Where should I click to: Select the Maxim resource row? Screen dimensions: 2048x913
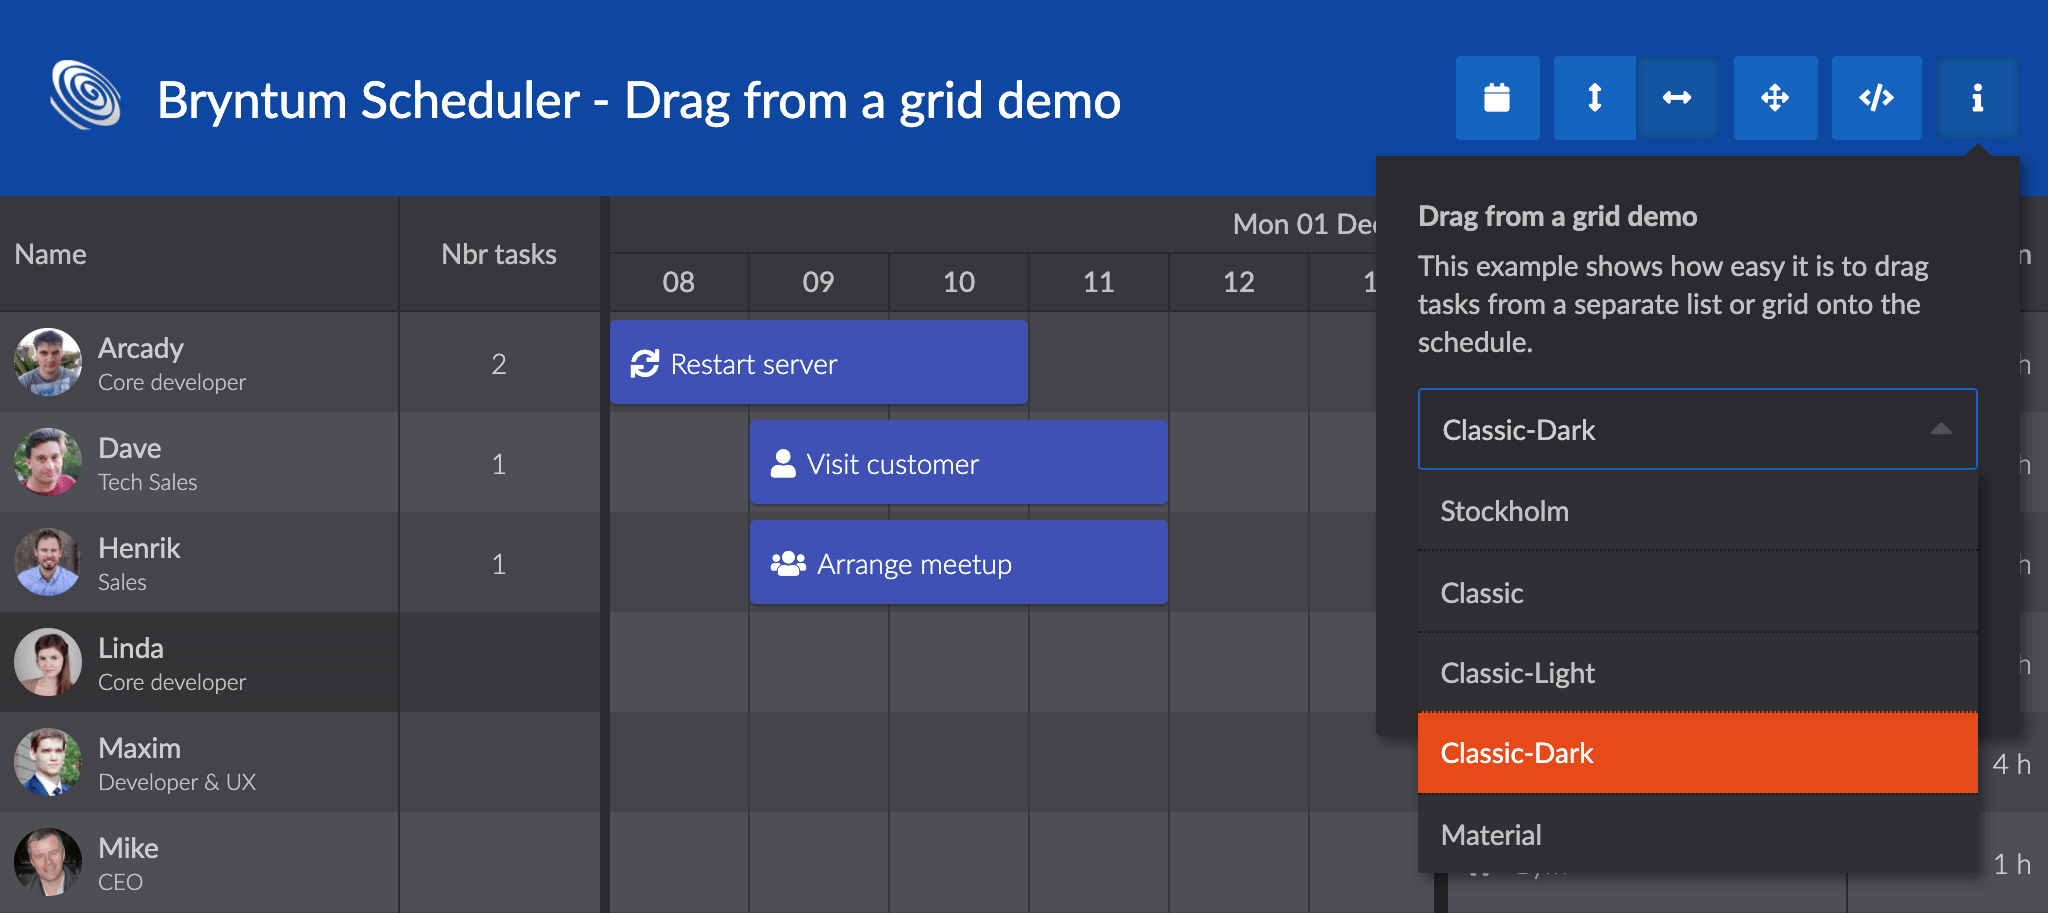click(200, 762)
